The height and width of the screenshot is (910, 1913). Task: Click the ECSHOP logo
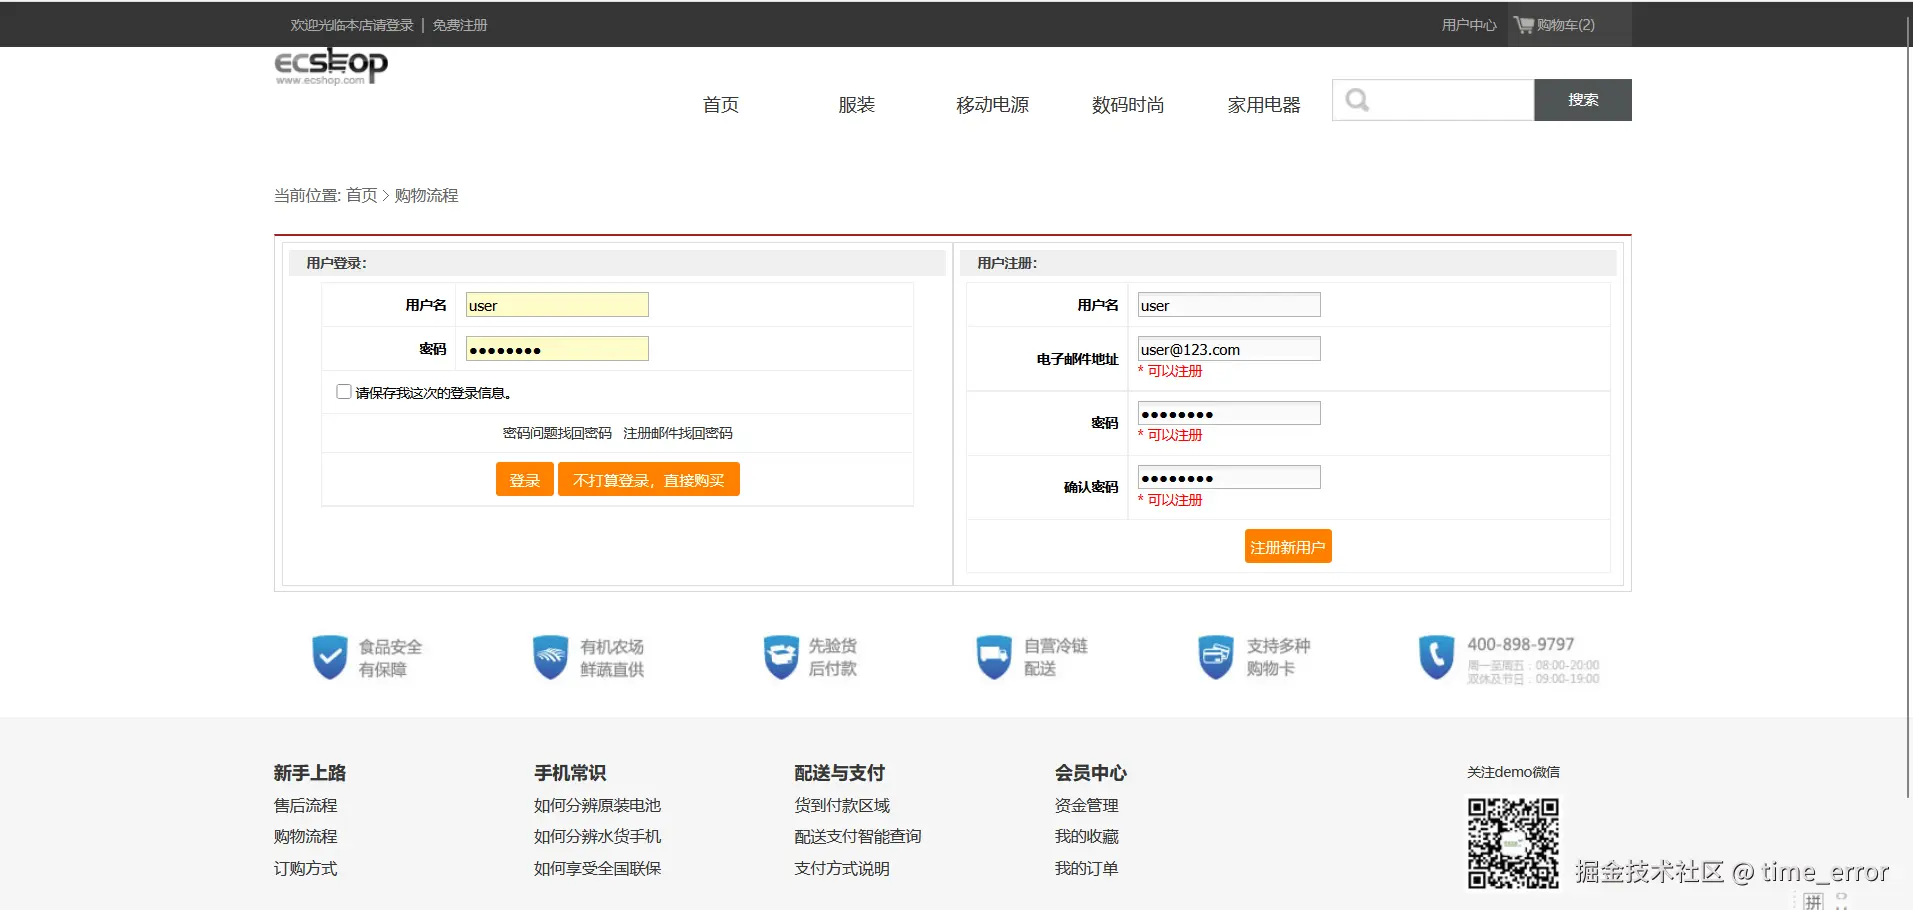click(x=331, y=67)
